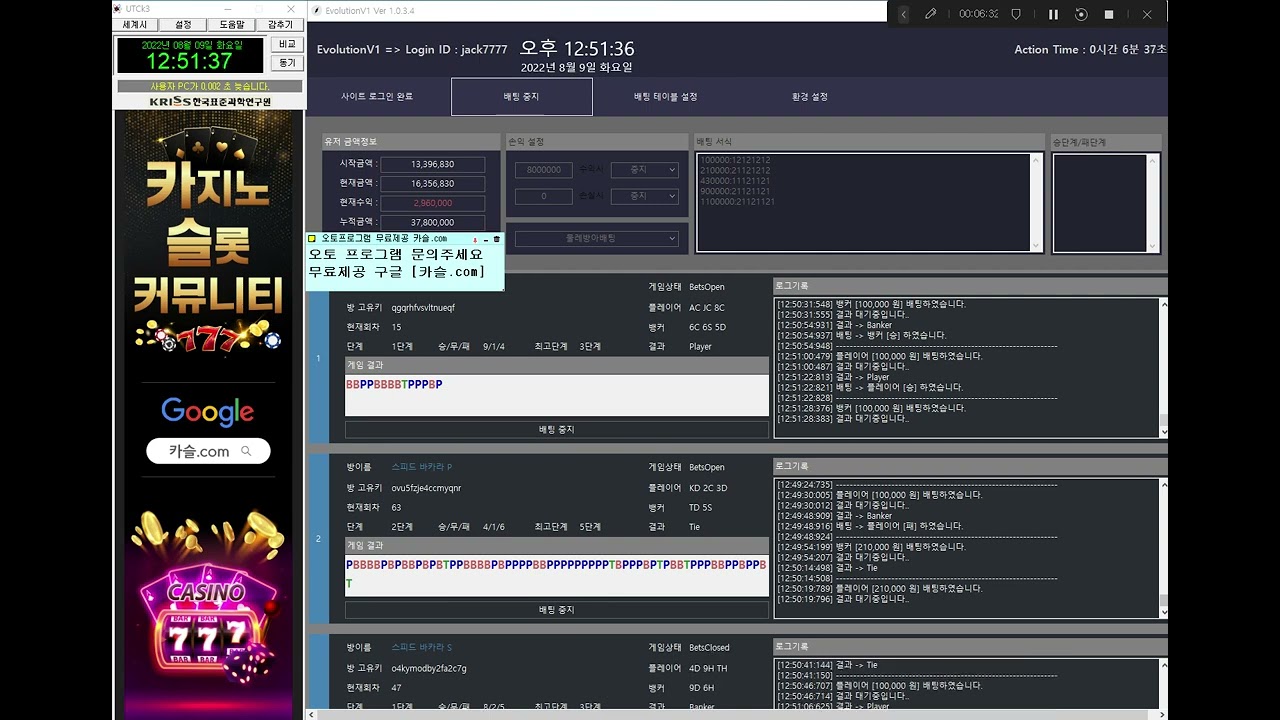
Task: Open the 세계시 menu in UTCk3
Action: [135, 24]
